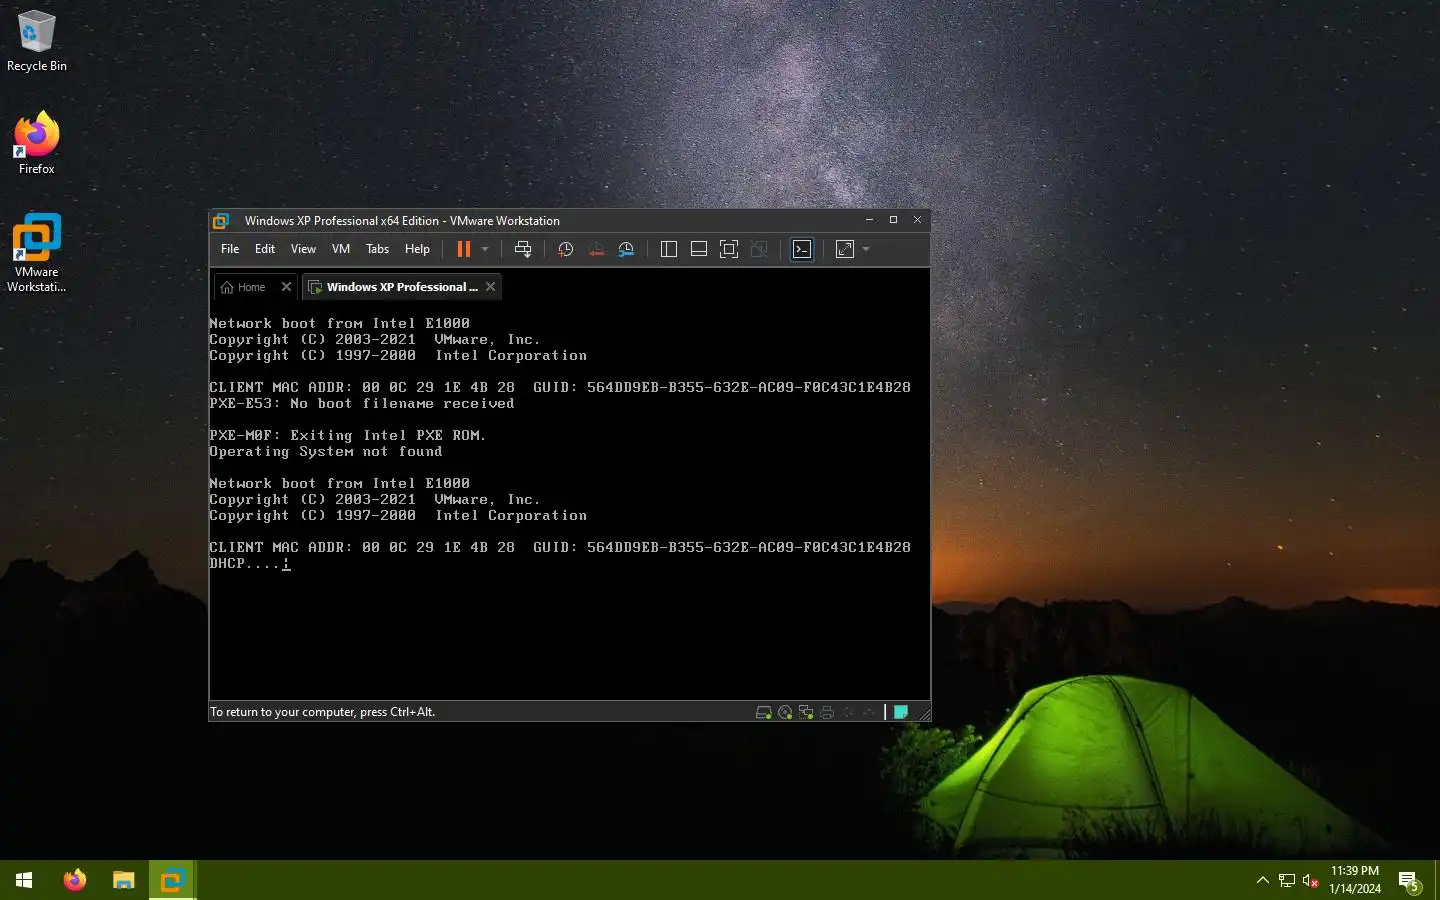
Task: Click the printer status icon
Action: click(827, 712)
